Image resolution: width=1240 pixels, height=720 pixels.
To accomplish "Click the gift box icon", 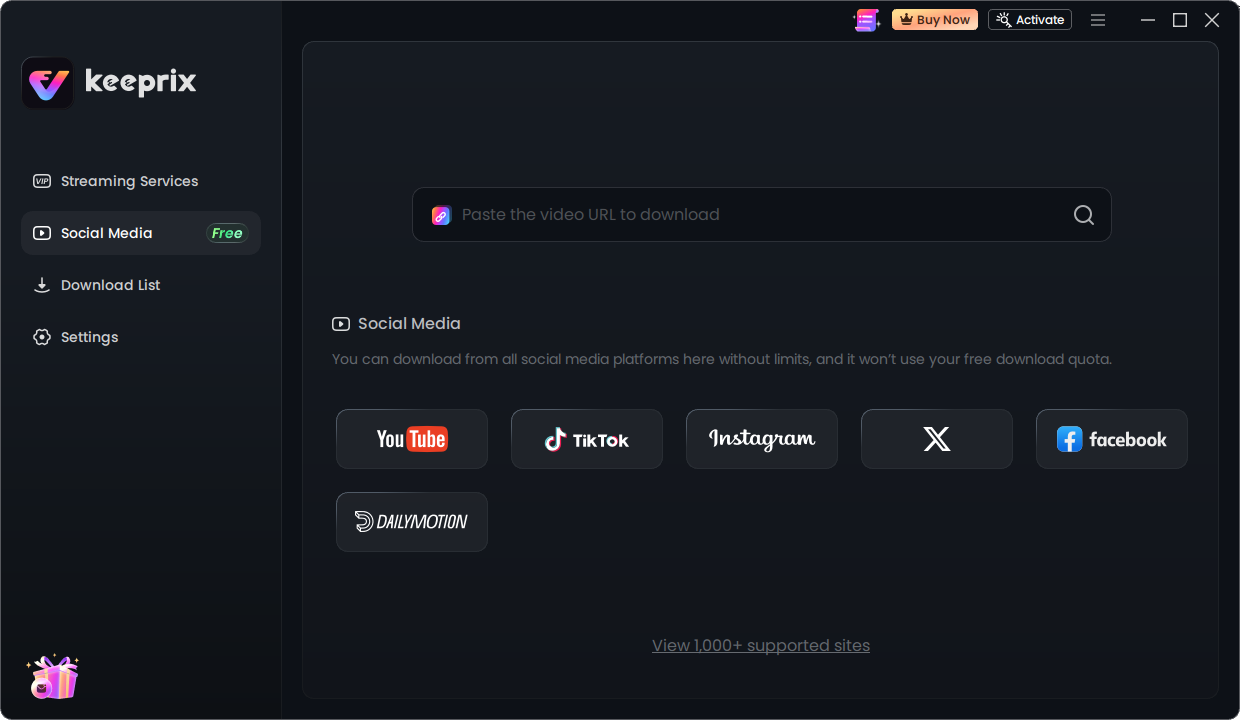I will click(53, 677).
